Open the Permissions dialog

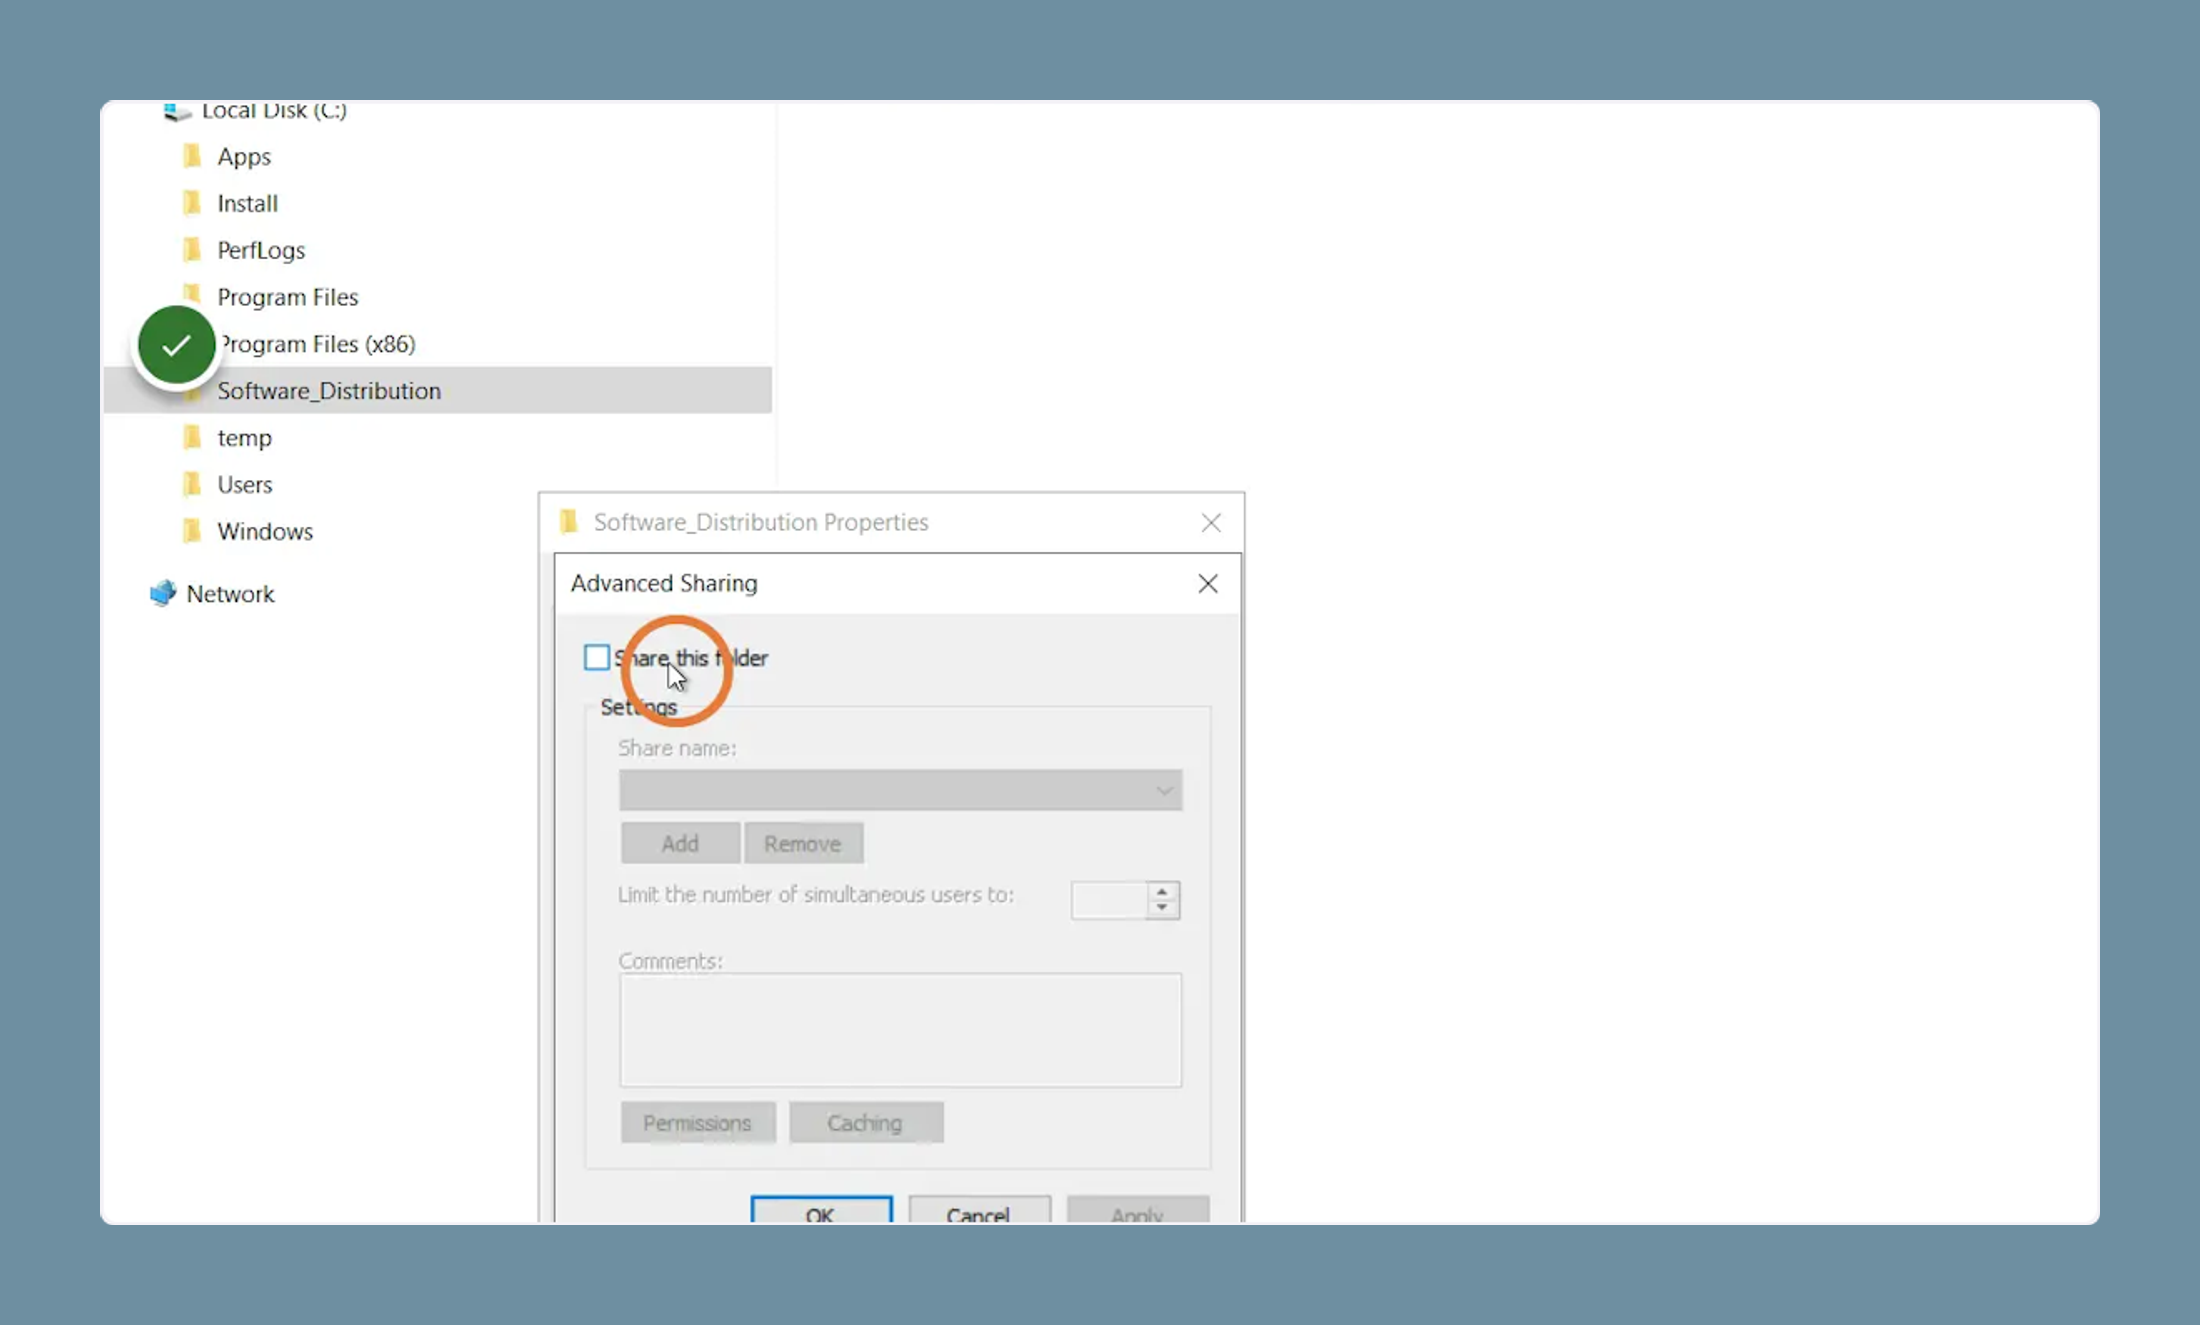tap(697, 1122)
